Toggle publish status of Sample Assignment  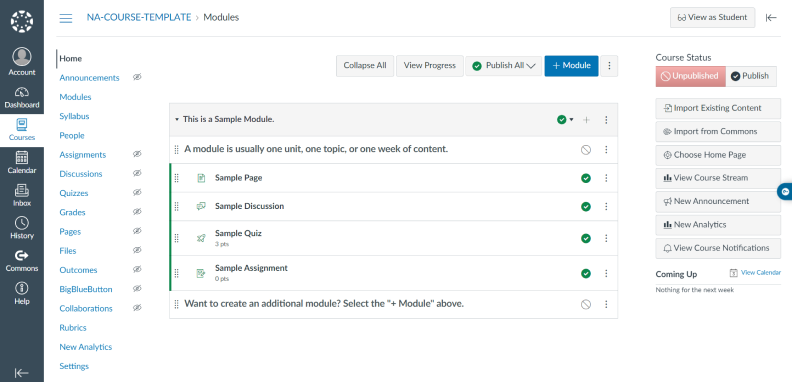(586, 273)
